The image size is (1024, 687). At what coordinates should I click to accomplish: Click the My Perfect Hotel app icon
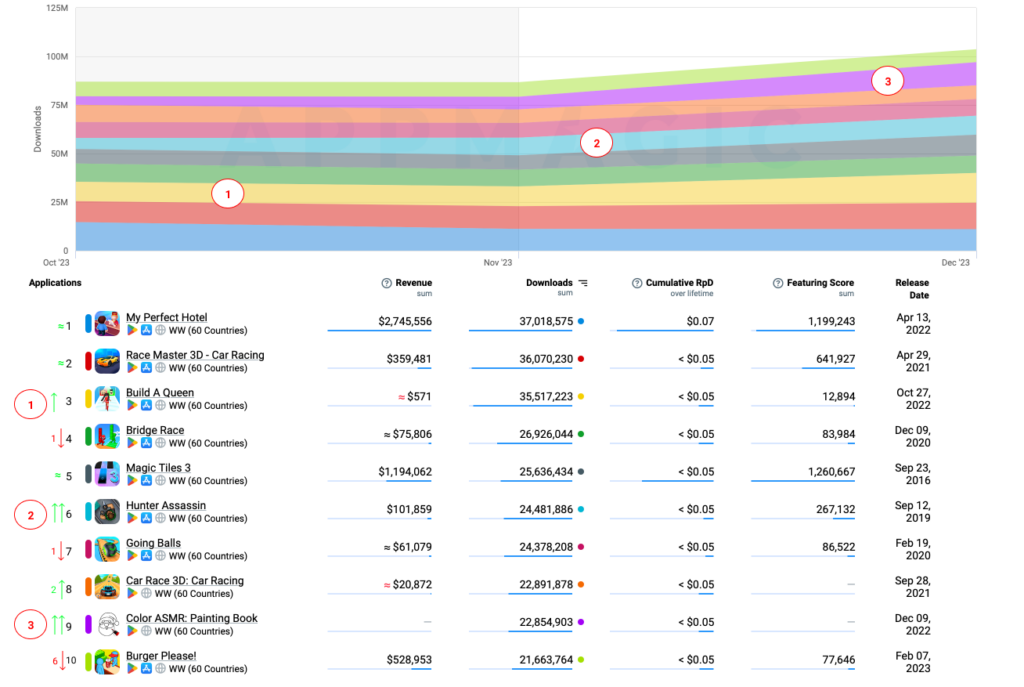pos(108,324)
